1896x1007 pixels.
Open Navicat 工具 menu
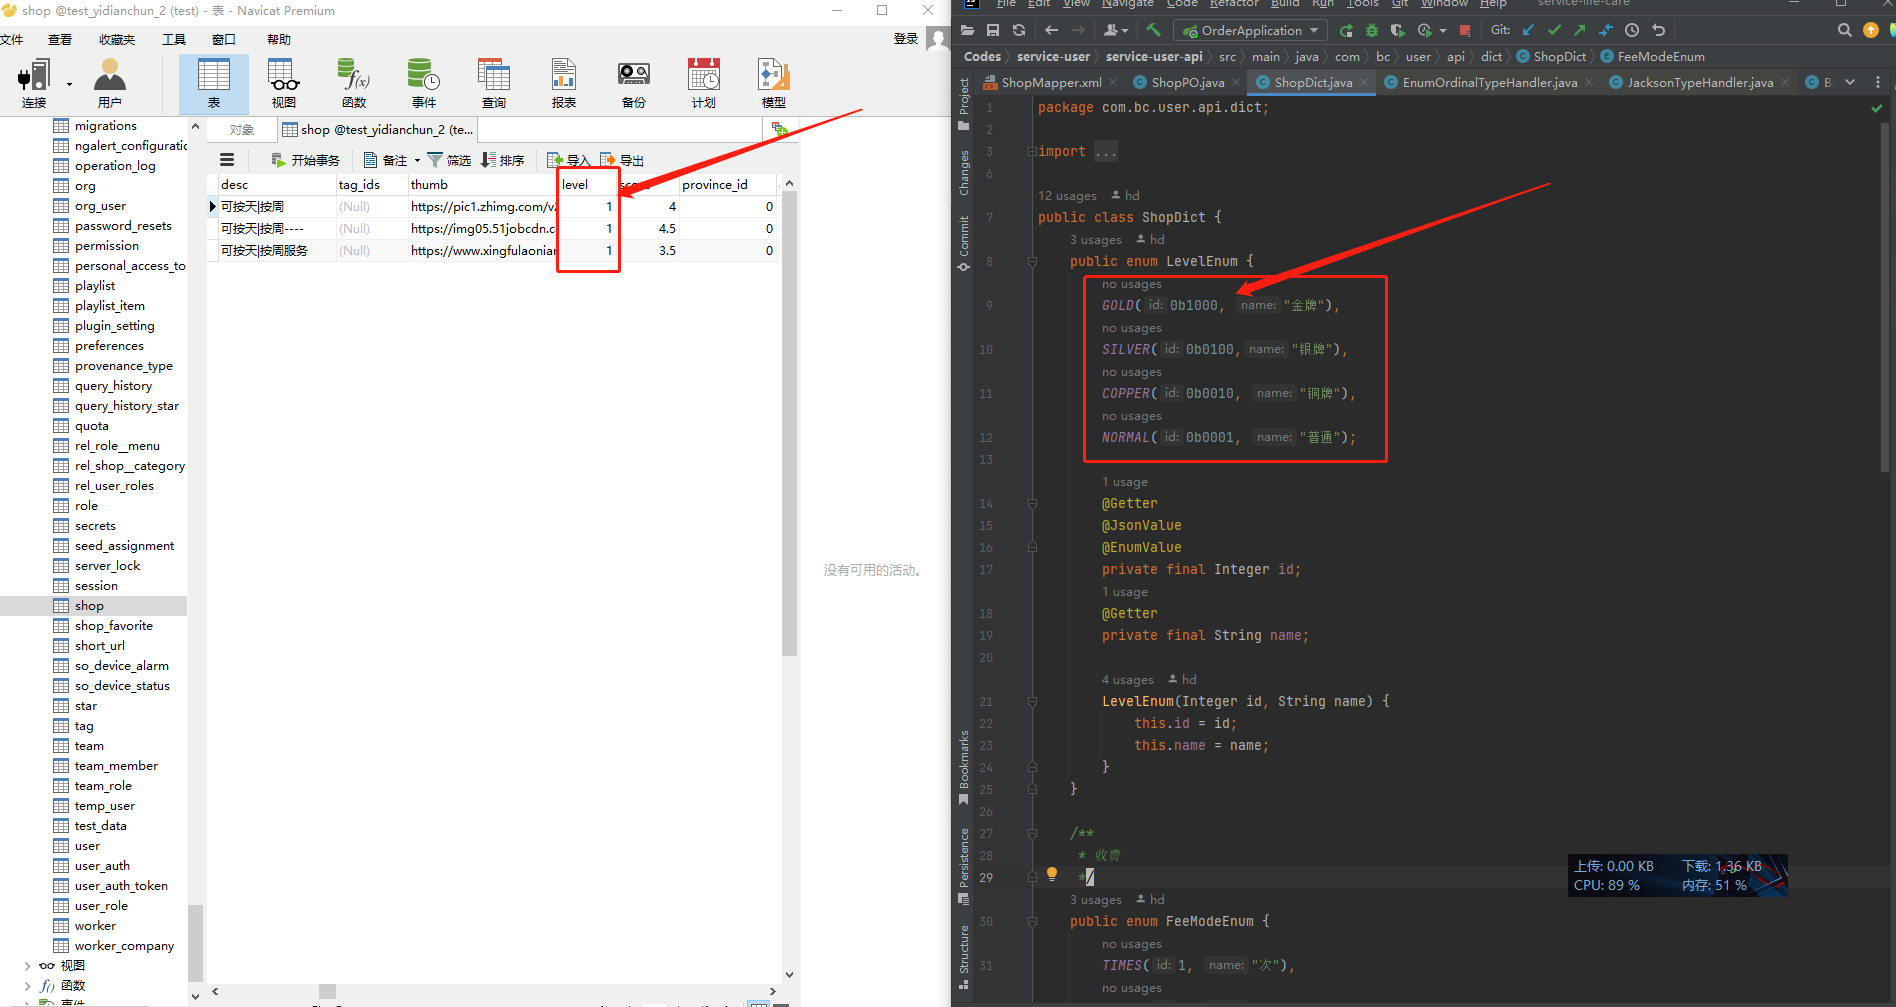point(174,40)
